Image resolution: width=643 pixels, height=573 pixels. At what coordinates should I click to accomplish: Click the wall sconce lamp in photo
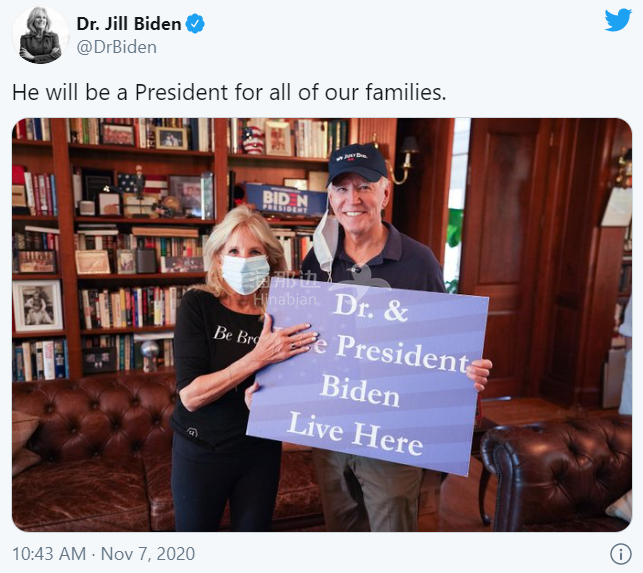404,159
